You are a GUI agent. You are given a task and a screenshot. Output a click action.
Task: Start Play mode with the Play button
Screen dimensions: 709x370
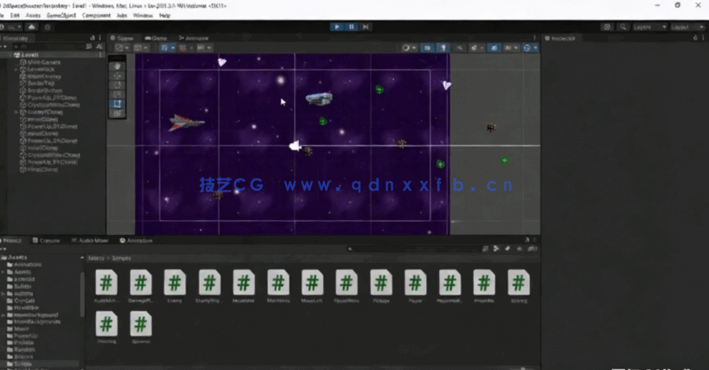coord(337,27)
